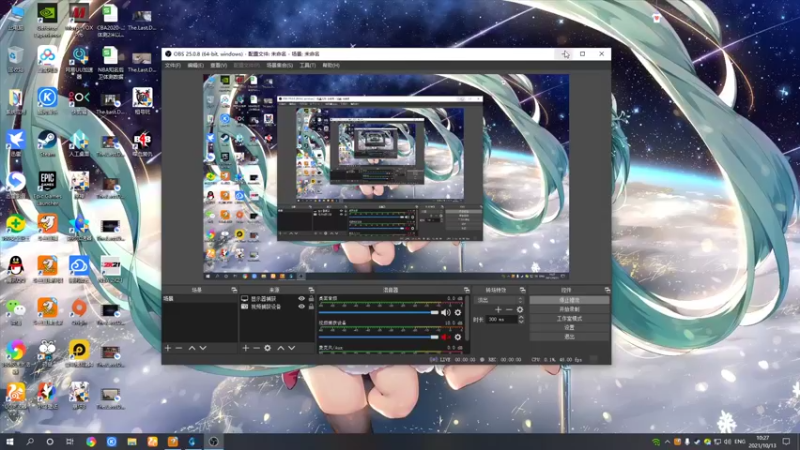Open the Tools menu in OBS
800x450 pixels.
(307, 65)
